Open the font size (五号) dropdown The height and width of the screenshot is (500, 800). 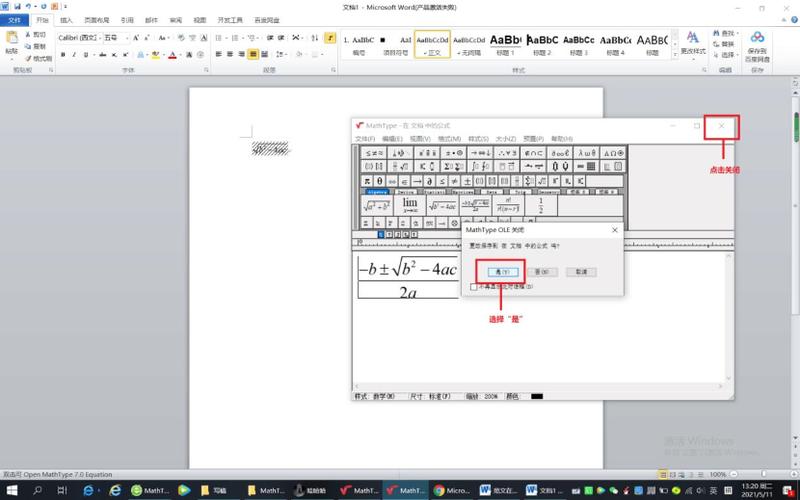[x=127, y=38]
